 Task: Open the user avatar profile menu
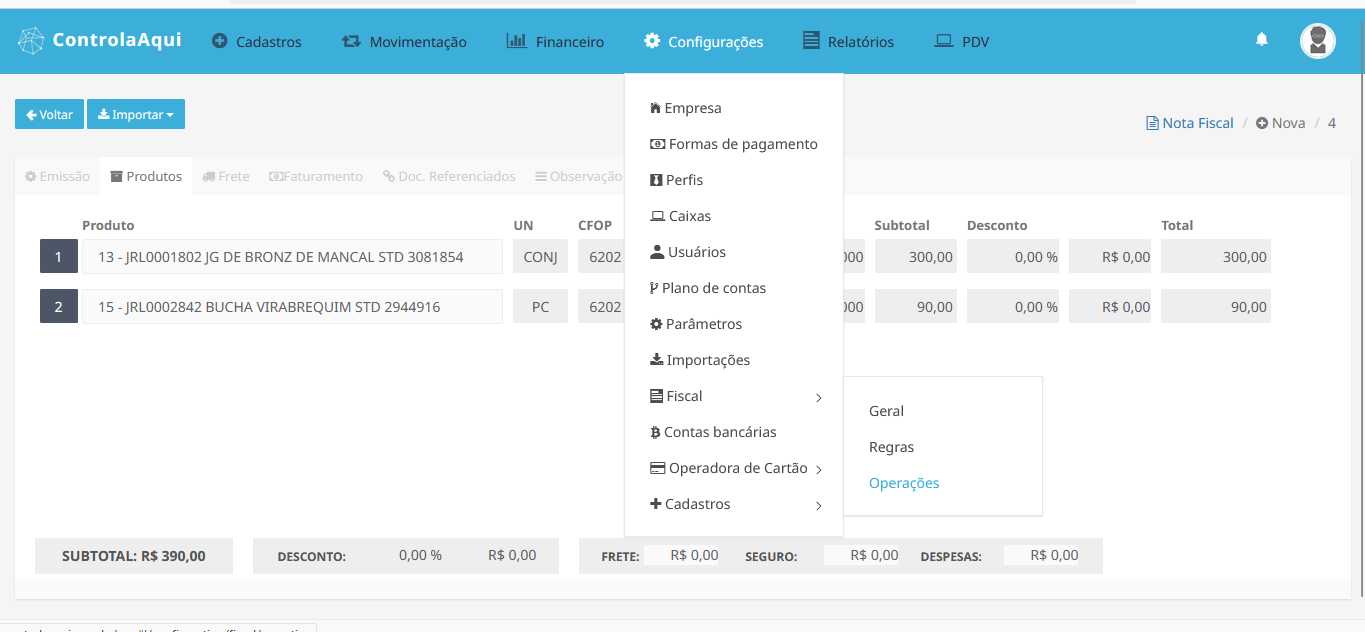pyautogui.click(x=1317, y=41)
